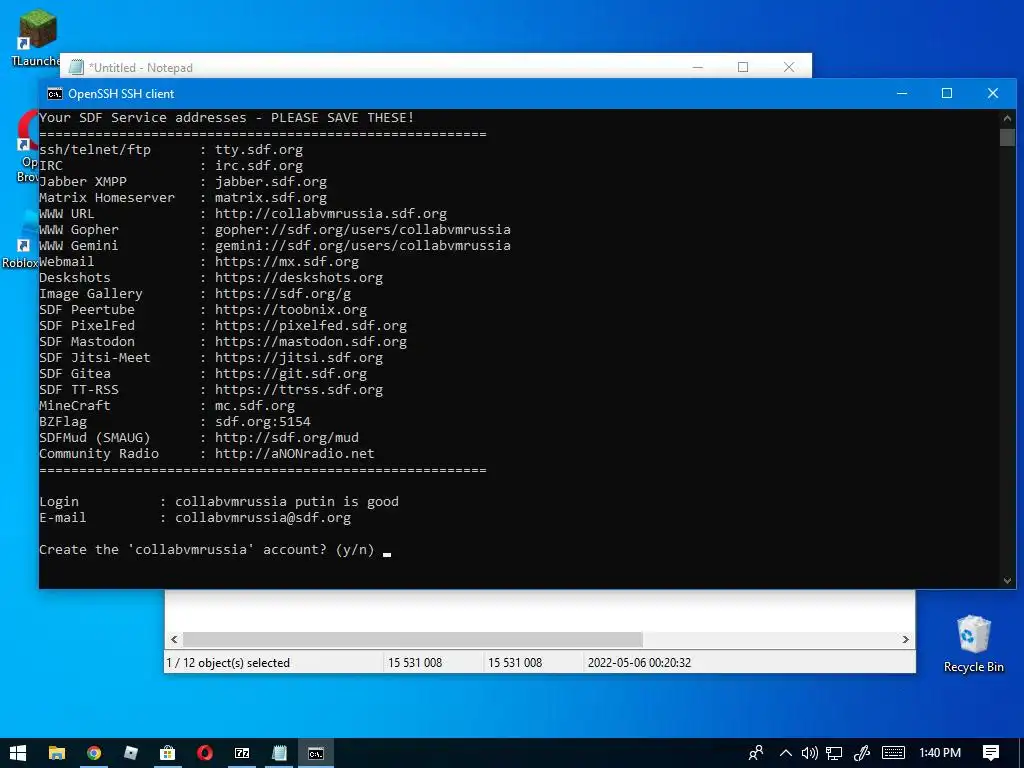Select the TLauncher desktop shortcut
Screen dimensions: 1024x768
coord(36,38)
